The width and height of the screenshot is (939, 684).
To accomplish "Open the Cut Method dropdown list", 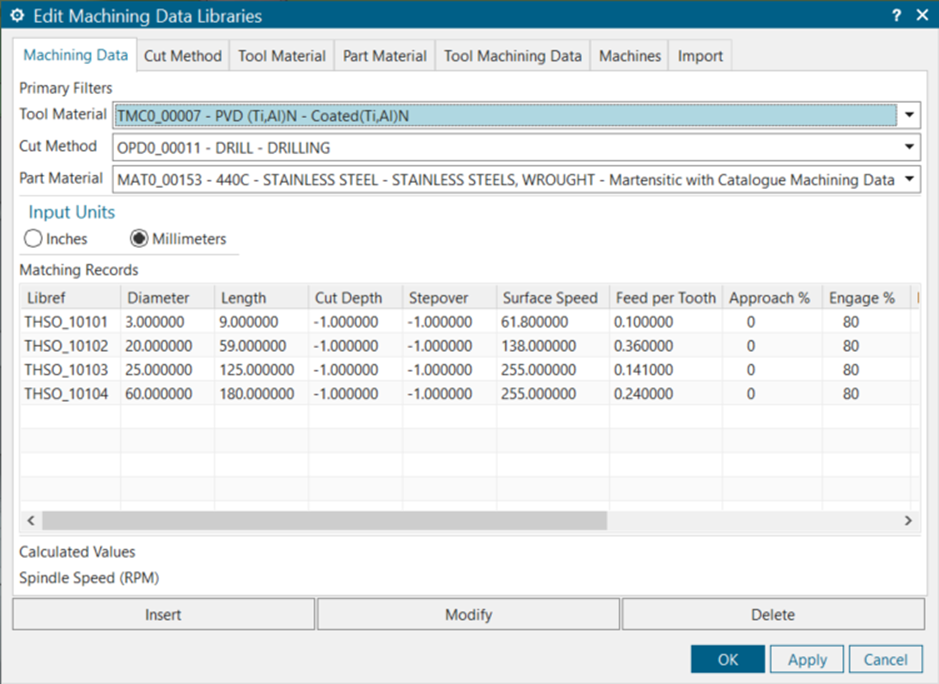I will click(909, 147).
